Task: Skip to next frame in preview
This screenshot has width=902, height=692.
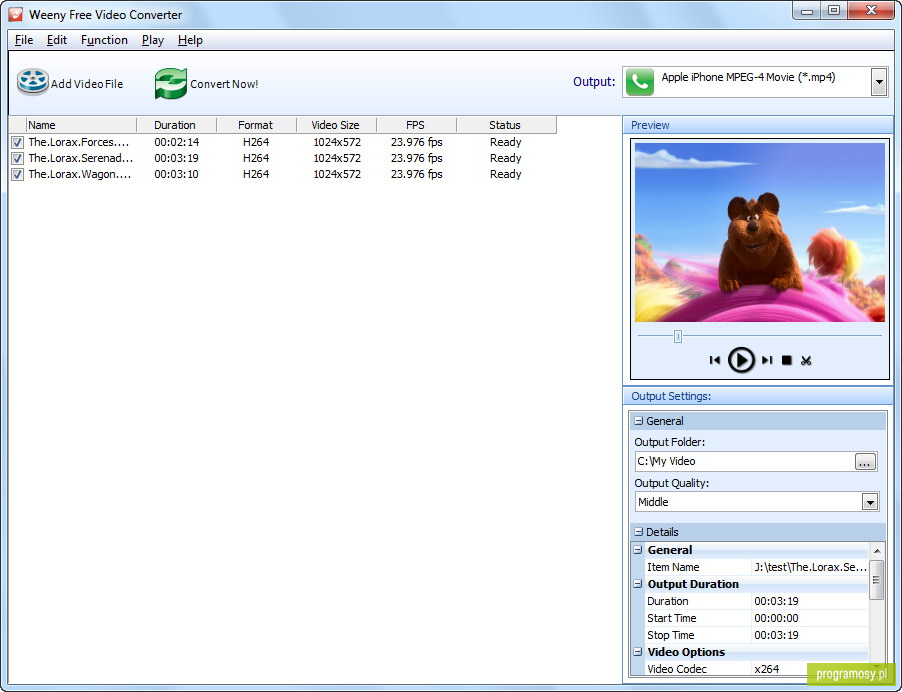Action: coord(767,360)
